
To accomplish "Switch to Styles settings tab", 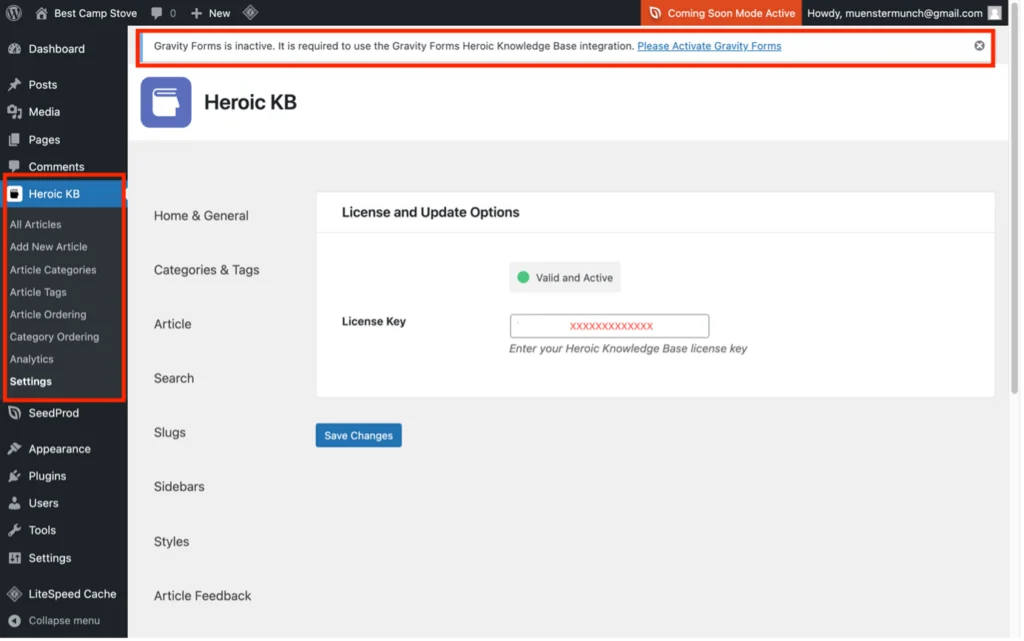I will [171, 542].
